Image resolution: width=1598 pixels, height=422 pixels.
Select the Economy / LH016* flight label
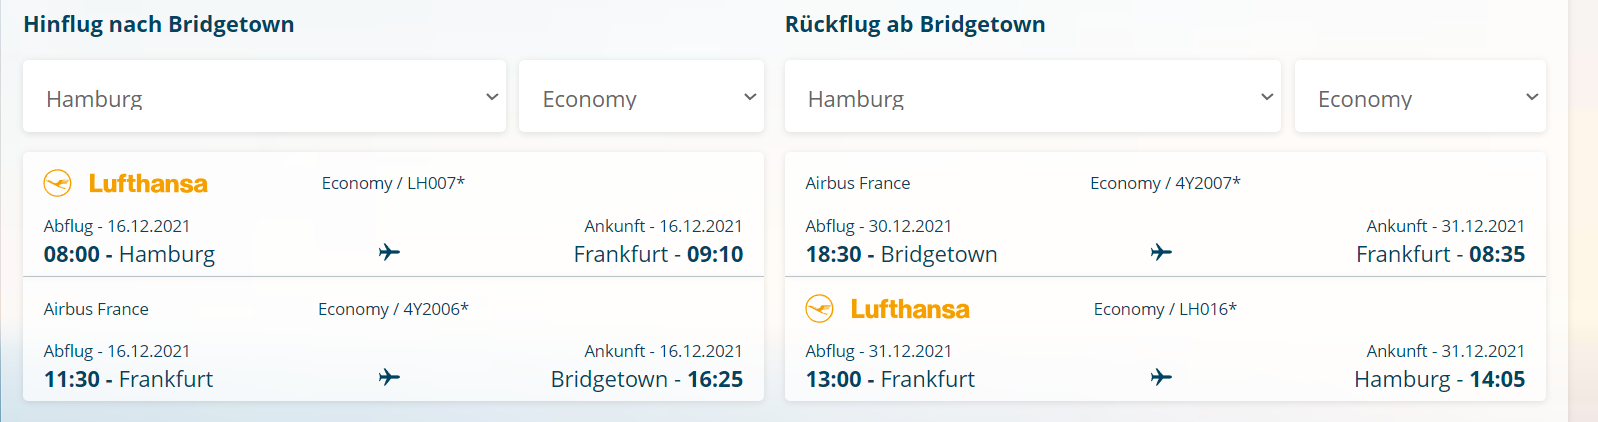coord(1165,309)
